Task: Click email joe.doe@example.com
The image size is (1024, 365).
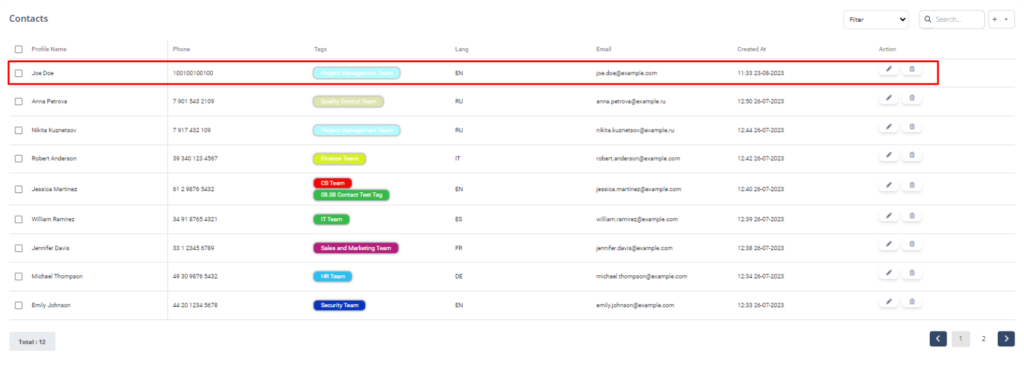Action: click(x=626, y=73)
